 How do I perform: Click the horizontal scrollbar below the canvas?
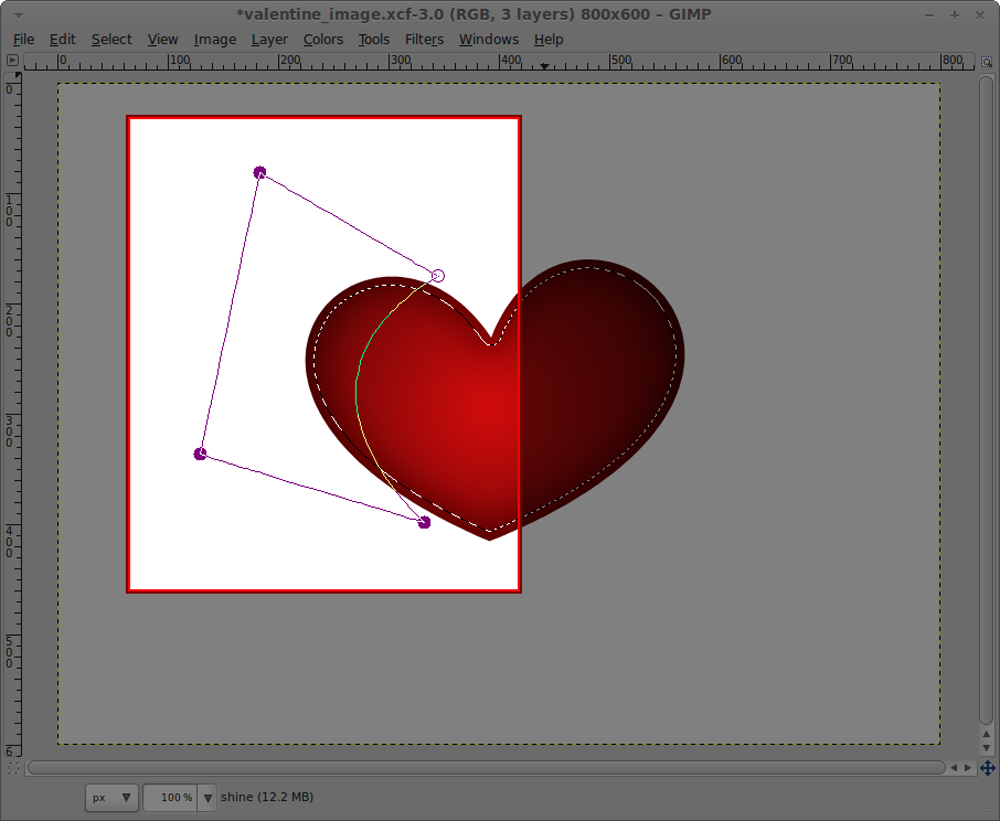[x=490, y=767]
